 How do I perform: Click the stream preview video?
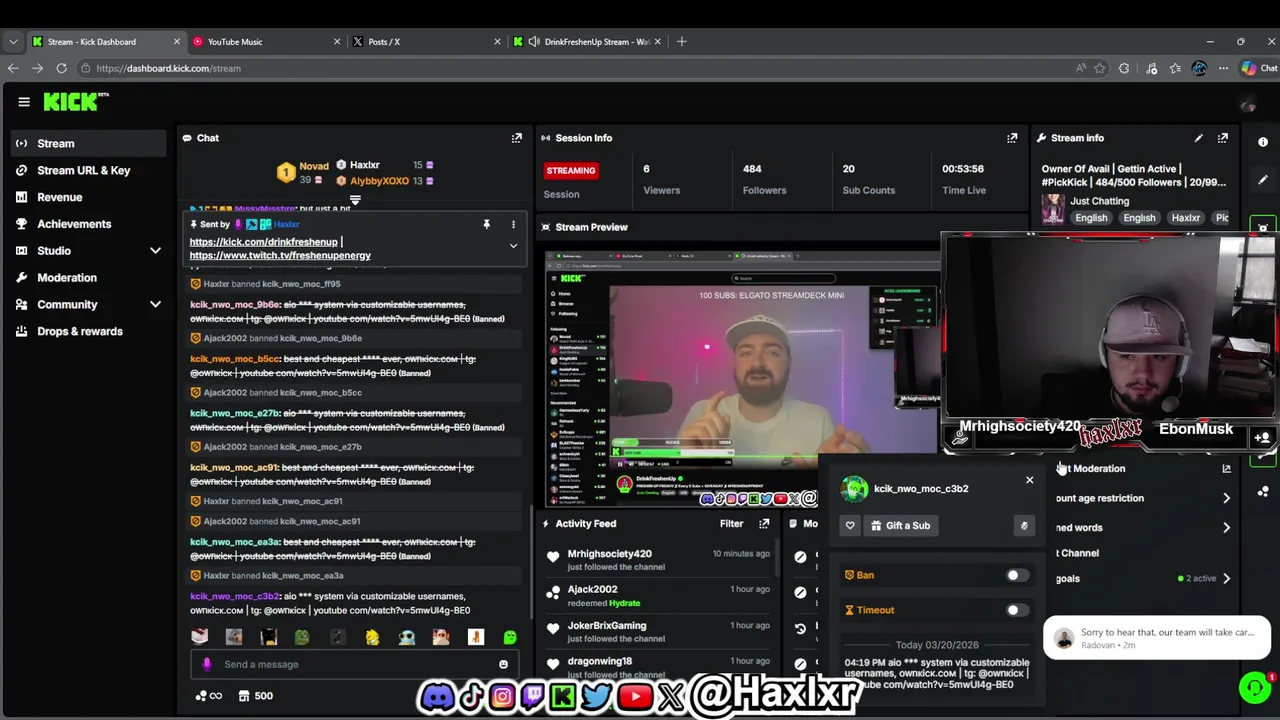[742, 377]
